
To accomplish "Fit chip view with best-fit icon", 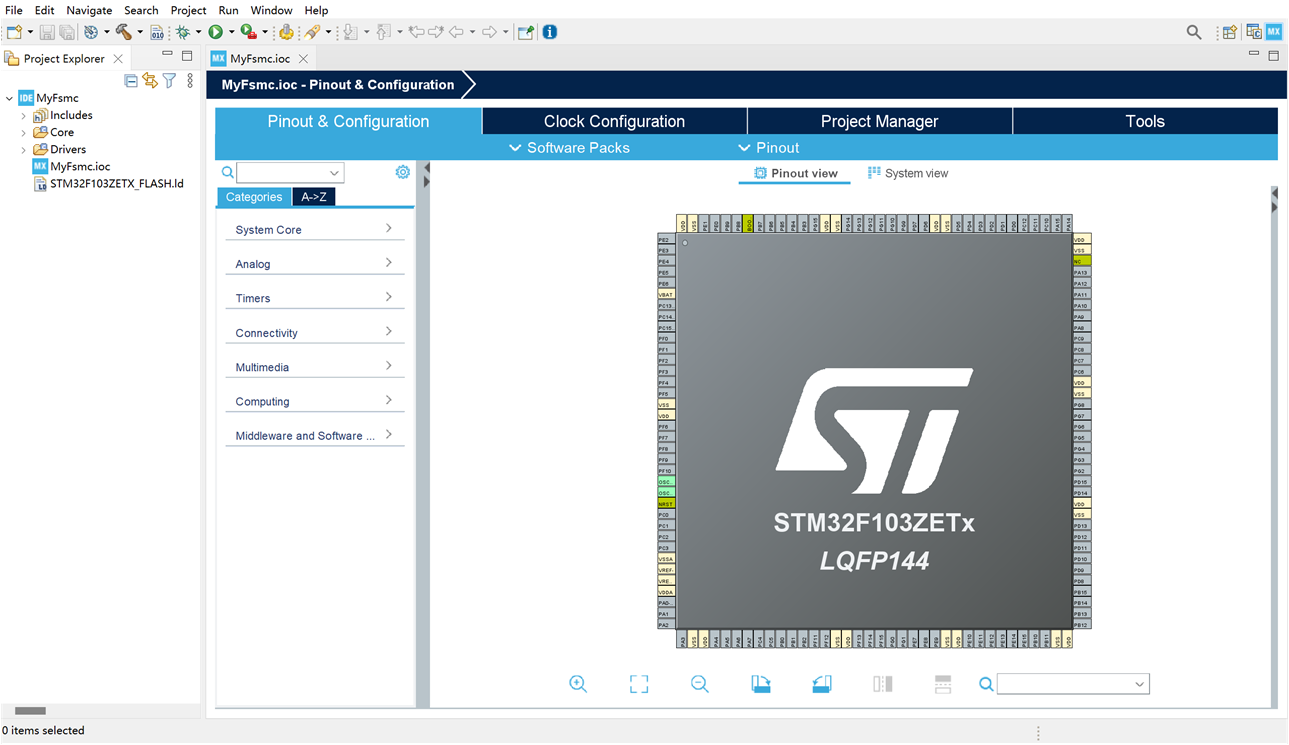I will 639,684.
